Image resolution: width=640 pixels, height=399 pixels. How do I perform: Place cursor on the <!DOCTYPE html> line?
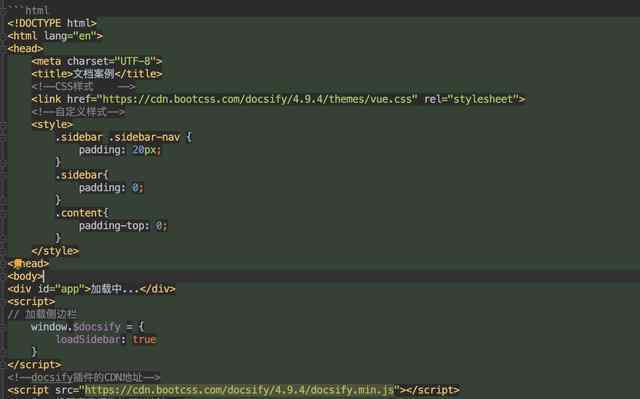pos(52,23)
